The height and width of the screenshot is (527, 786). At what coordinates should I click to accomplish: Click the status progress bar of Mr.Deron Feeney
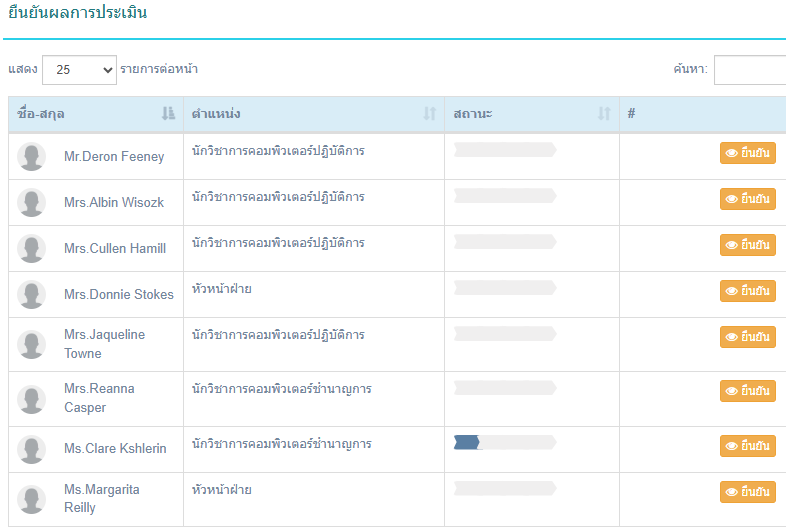click(x=505, y=149)
